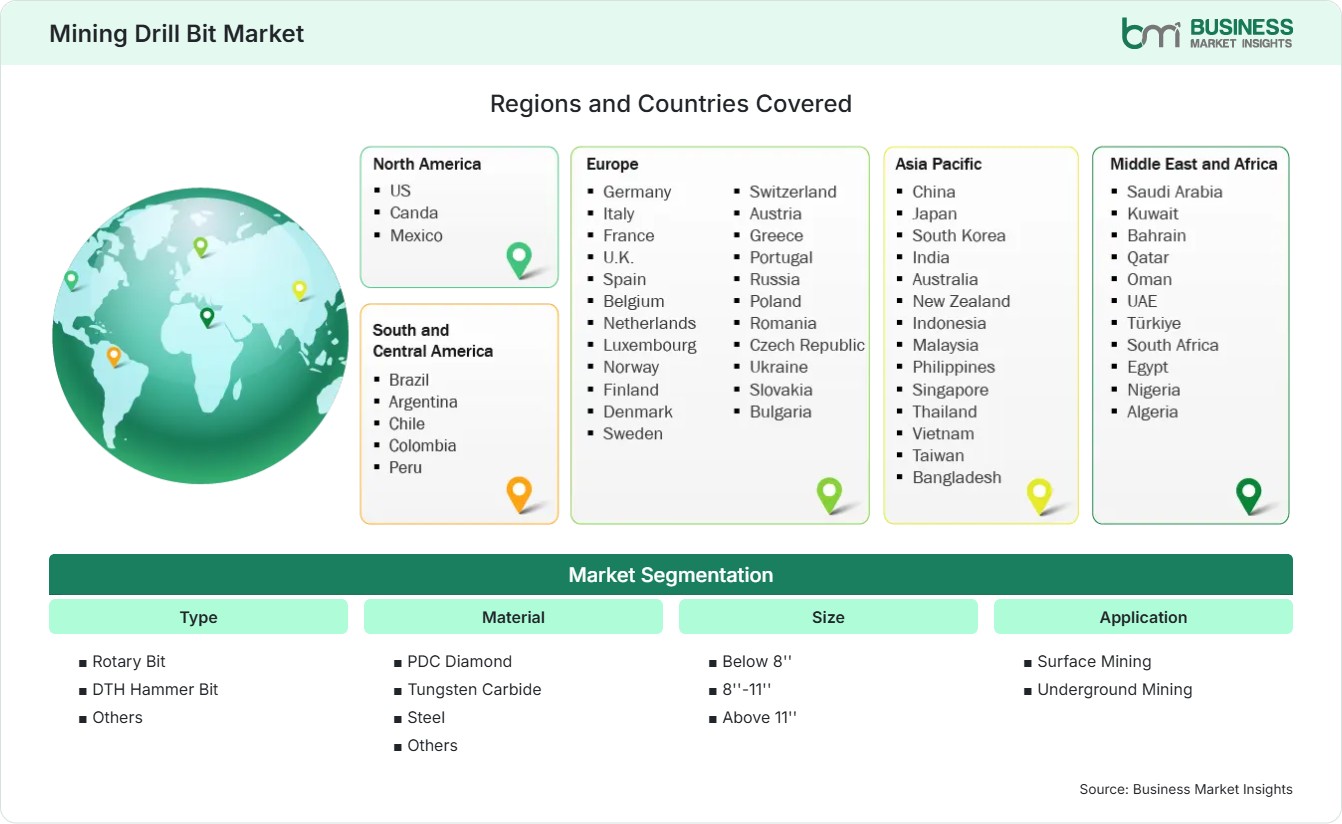Select the Type segmentation header
1342x824 pixels.
click(198, 617)
